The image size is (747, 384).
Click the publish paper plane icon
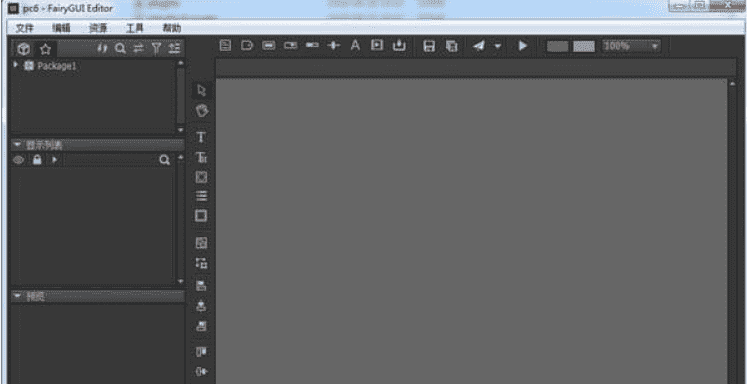point(479,46)
